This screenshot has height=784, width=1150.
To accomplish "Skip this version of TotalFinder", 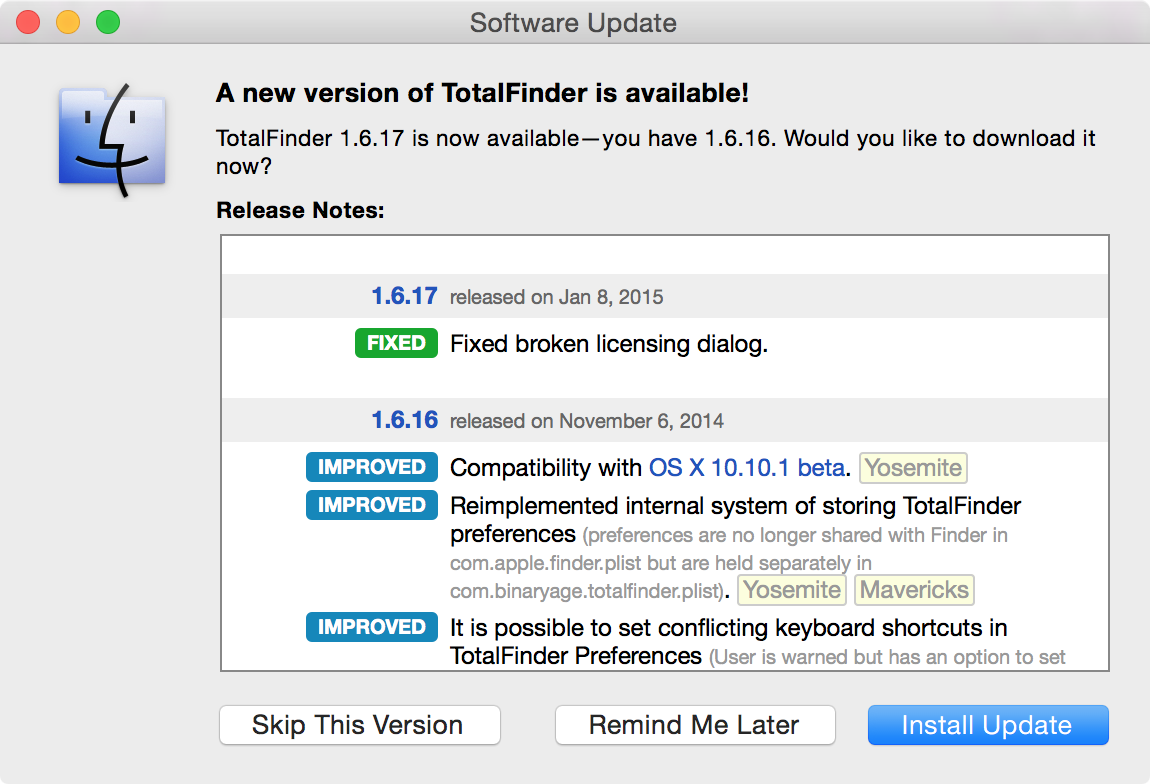I will [359, 725].
